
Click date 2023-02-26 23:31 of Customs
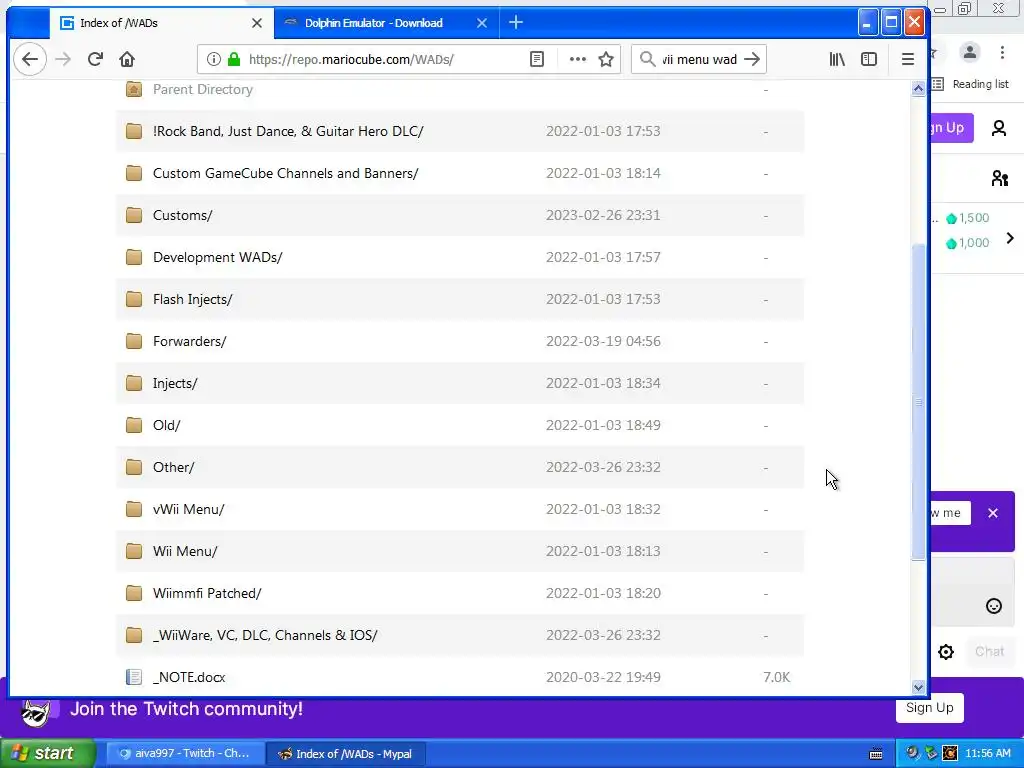coord(603,216)
